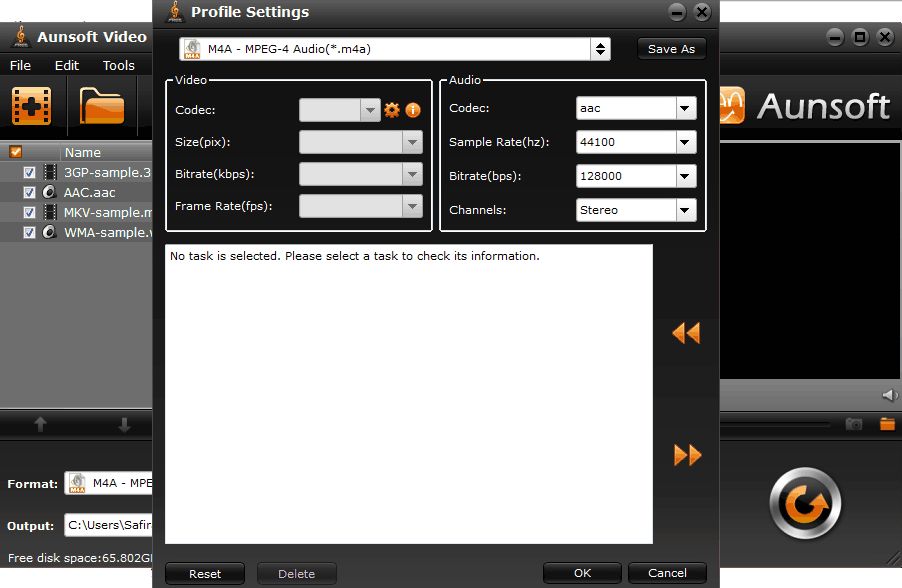
Task: Click the double right arrows icon
Action: pos(687,455)
